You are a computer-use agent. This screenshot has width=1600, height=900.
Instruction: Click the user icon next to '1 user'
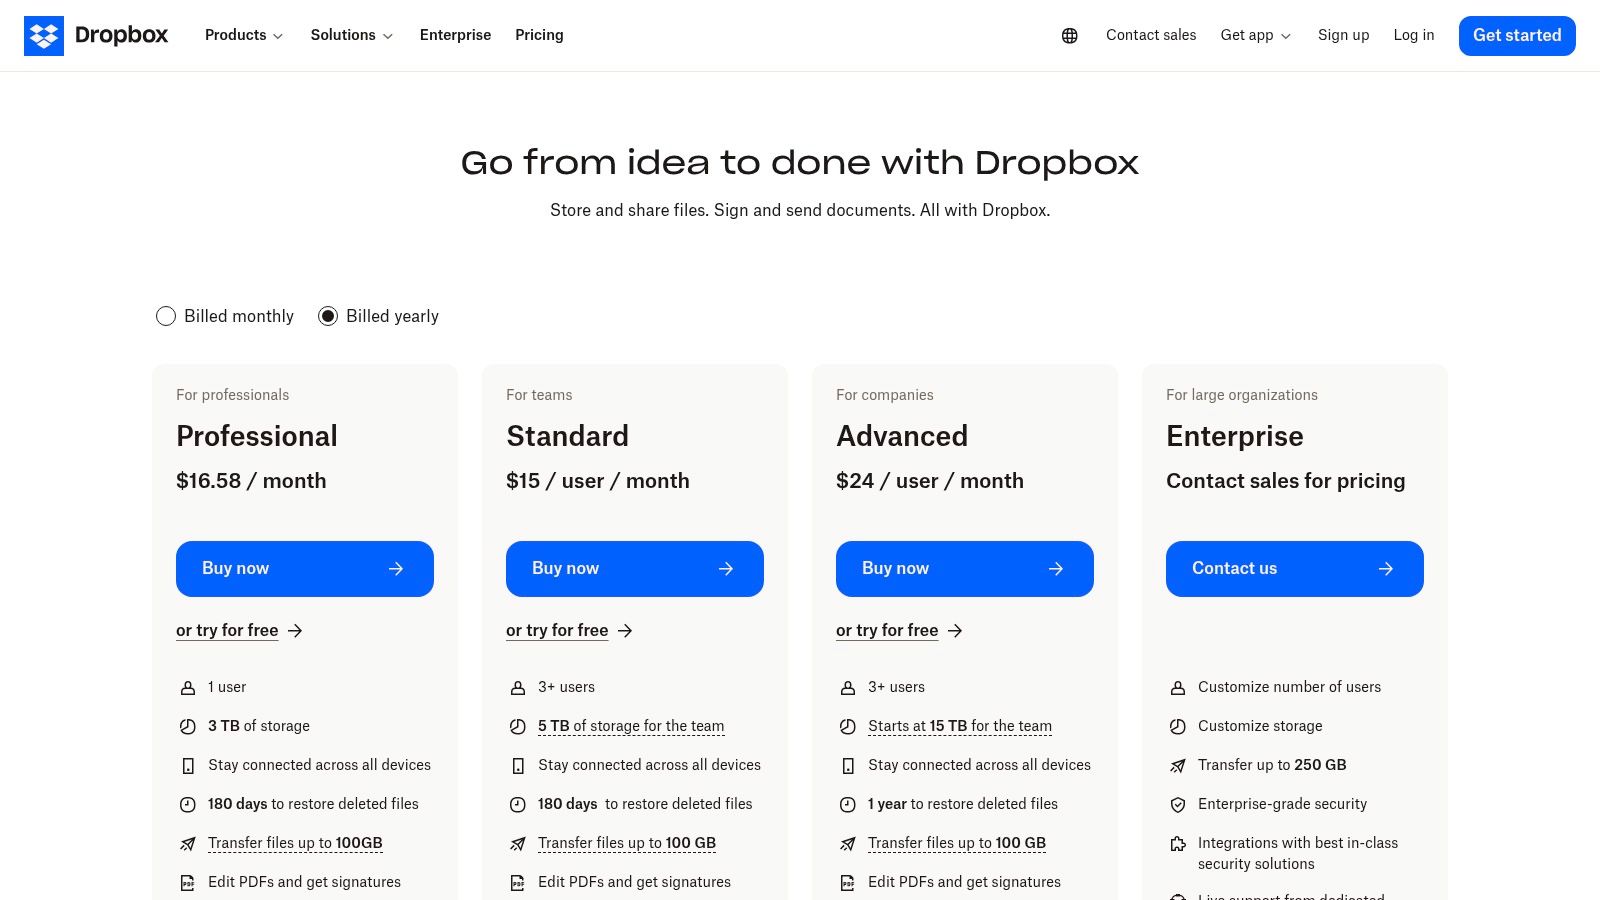(x=188, y=687)
